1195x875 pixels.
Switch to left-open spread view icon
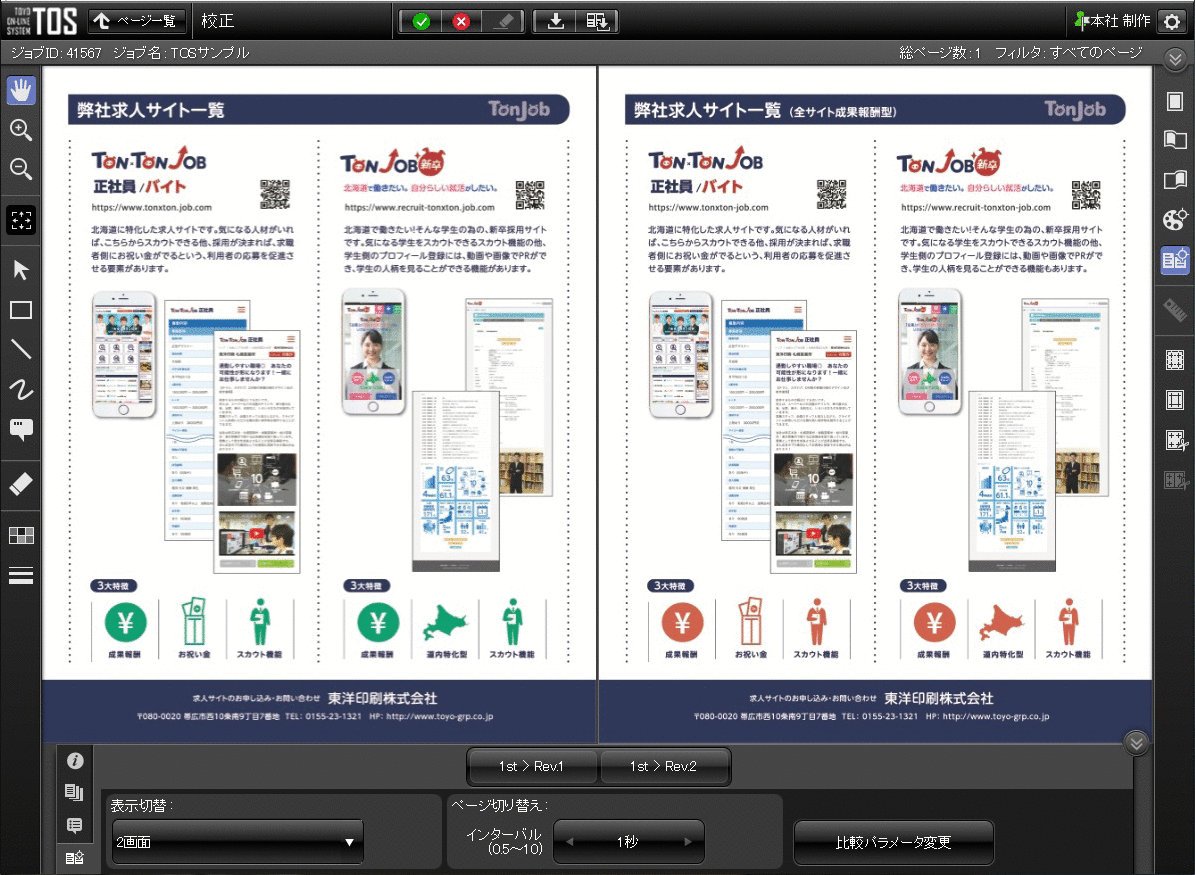(1175, 139)
